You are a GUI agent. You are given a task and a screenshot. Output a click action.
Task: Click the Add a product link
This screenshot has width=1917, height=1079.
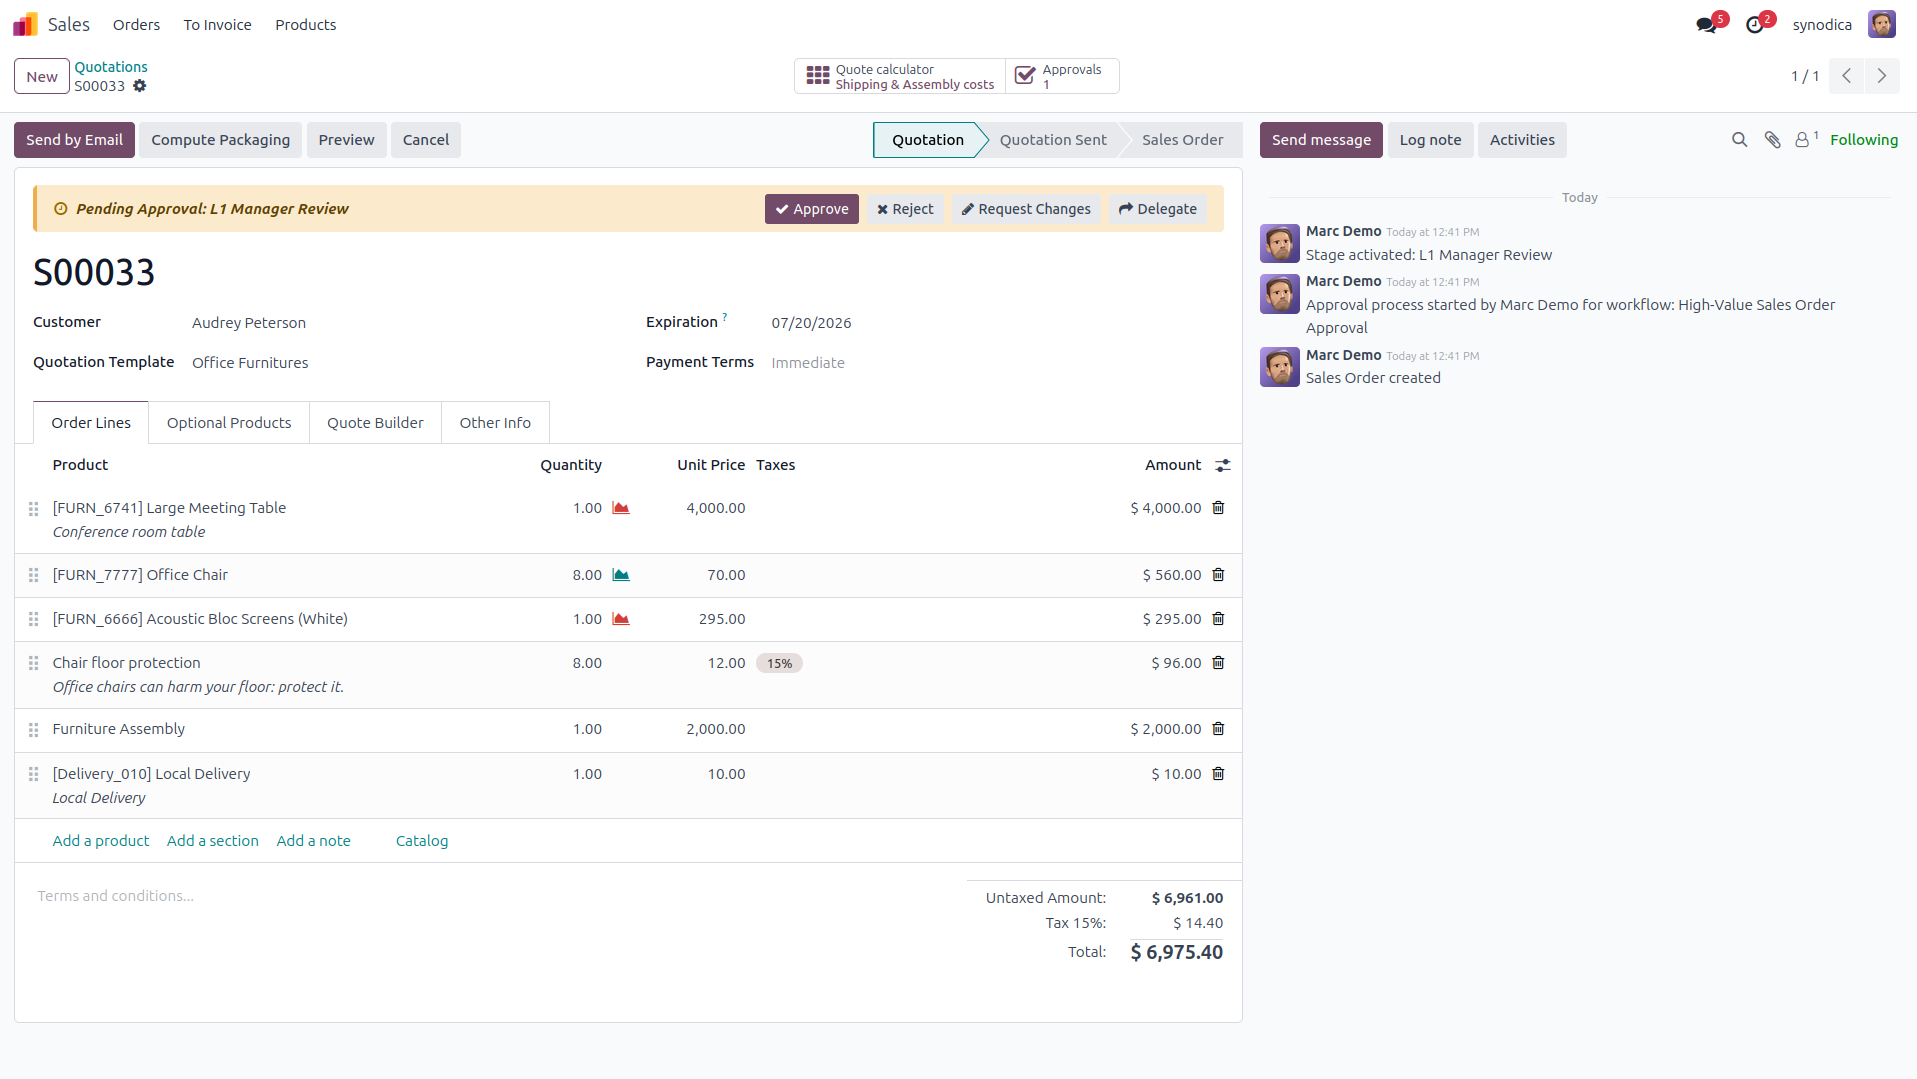[101, 841]
